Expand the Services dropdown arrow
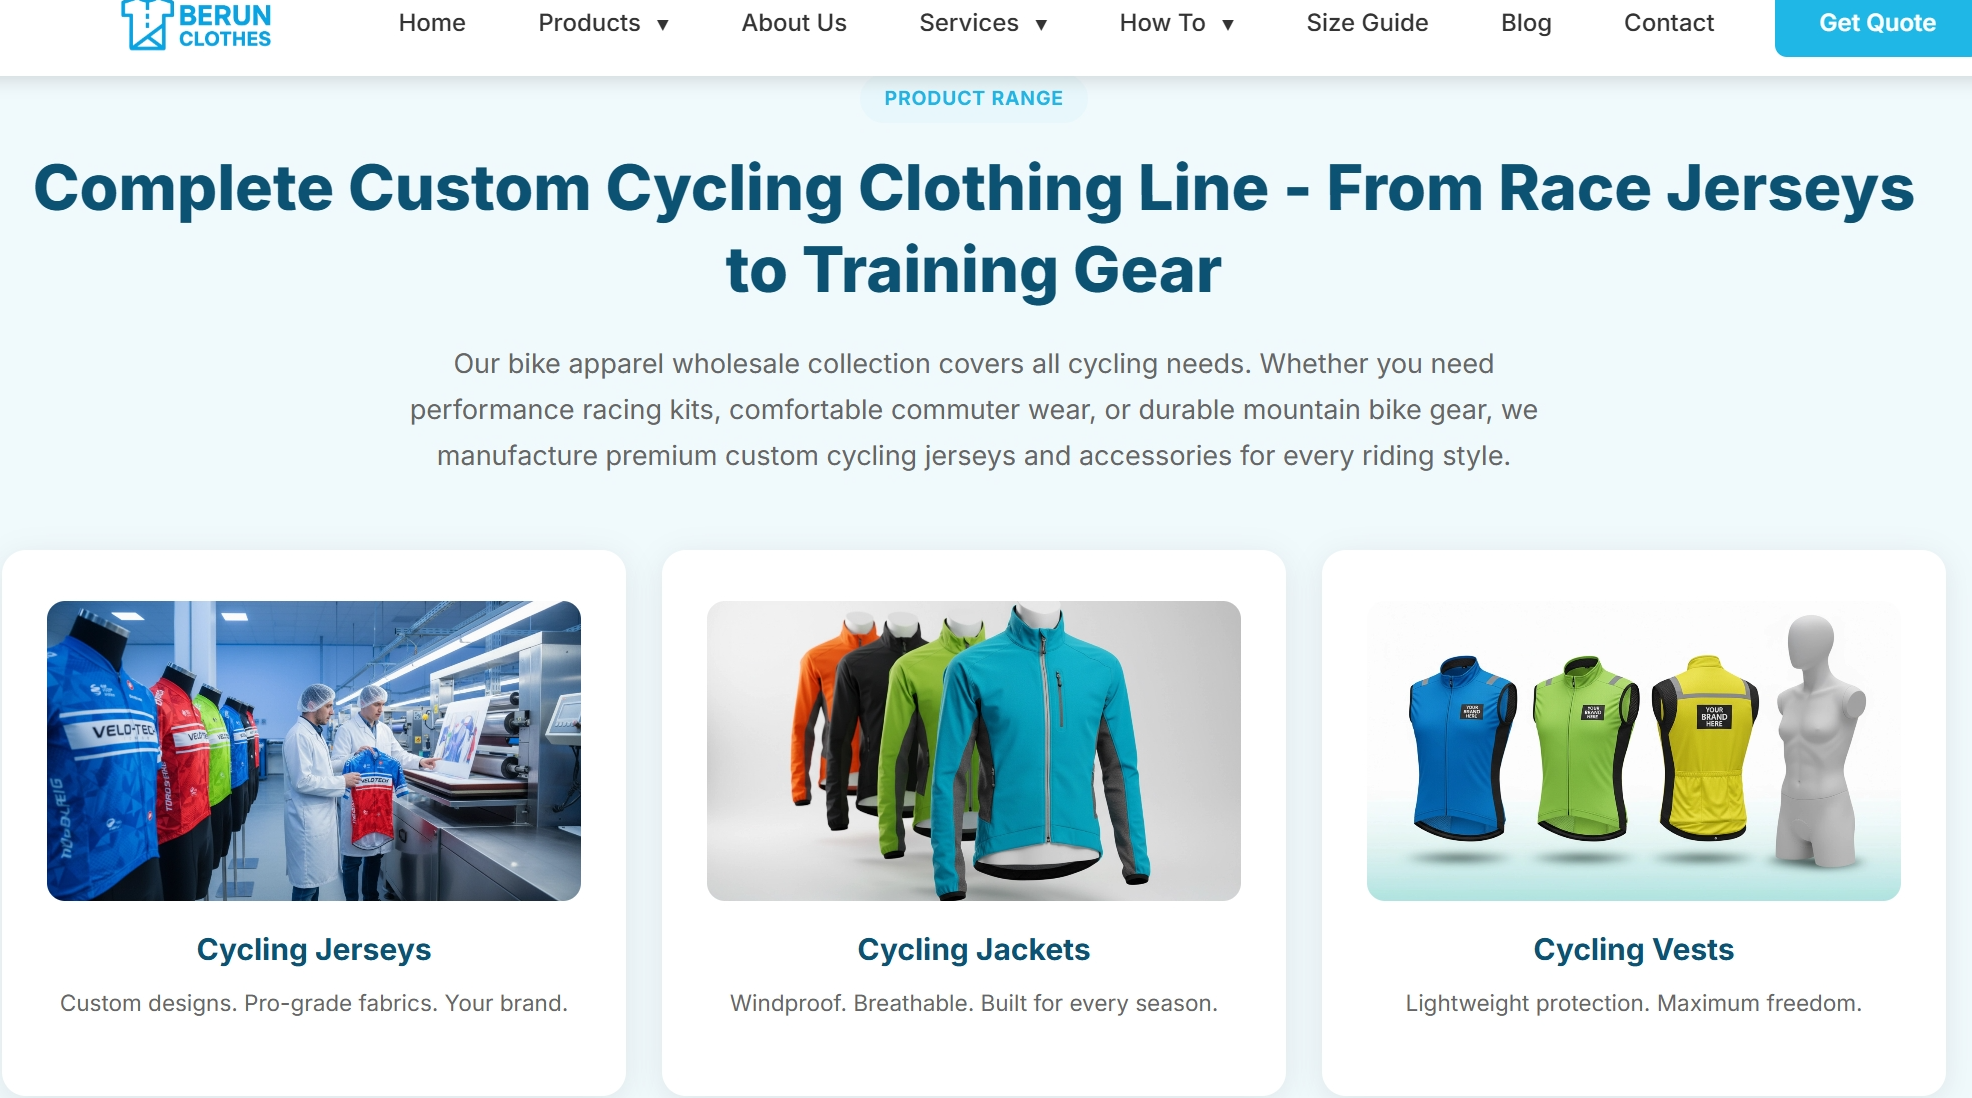The width and height of the screenshot is (1972, 1098). tap(1041, 25)
